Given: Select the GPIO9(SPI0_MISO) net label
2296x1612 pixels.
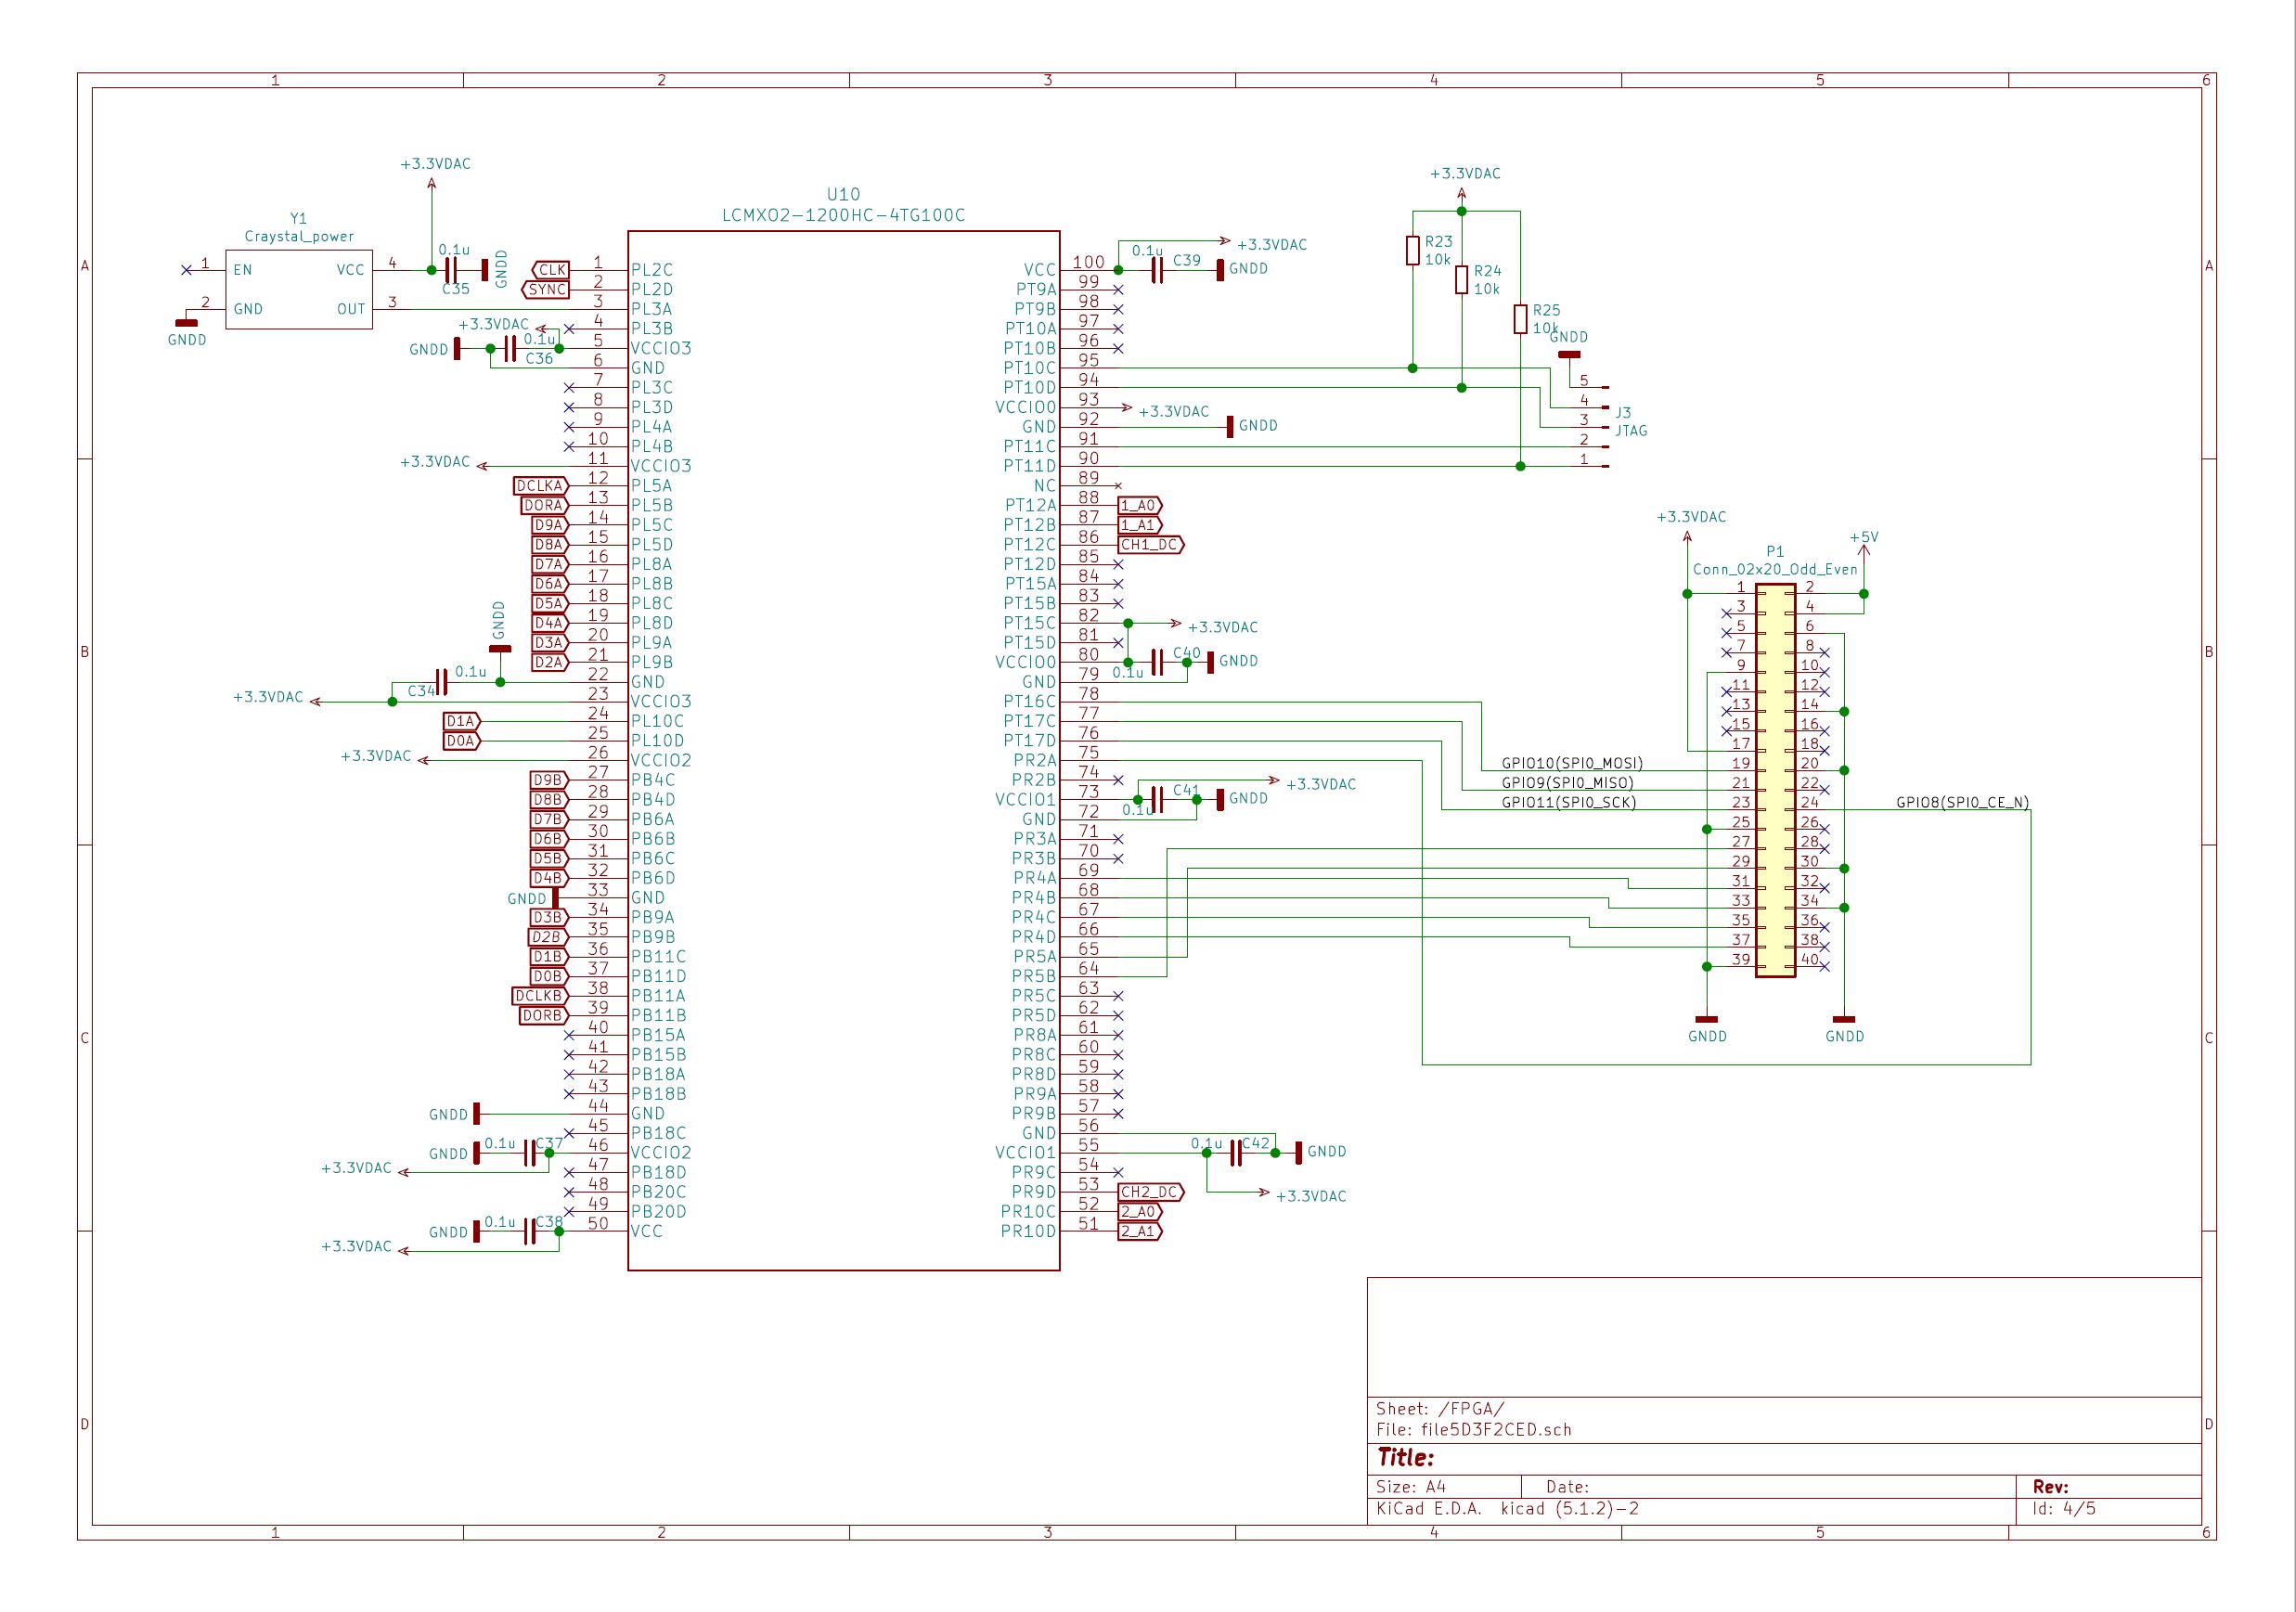Looking at the screenshot, I should pos(1567,783).
